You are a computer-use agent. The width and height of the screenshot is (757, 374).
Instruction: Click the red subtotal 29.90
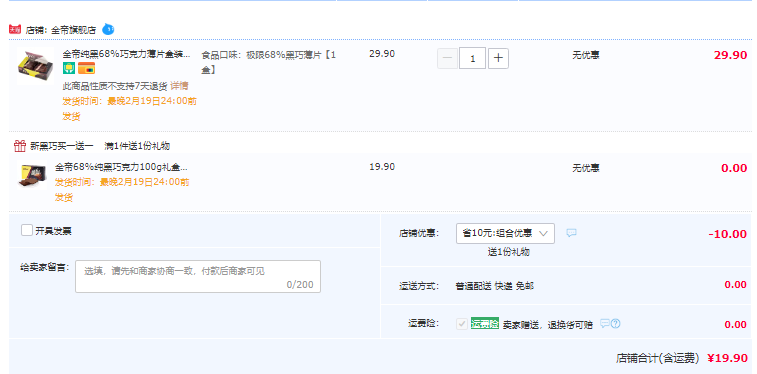click(730, 55)
